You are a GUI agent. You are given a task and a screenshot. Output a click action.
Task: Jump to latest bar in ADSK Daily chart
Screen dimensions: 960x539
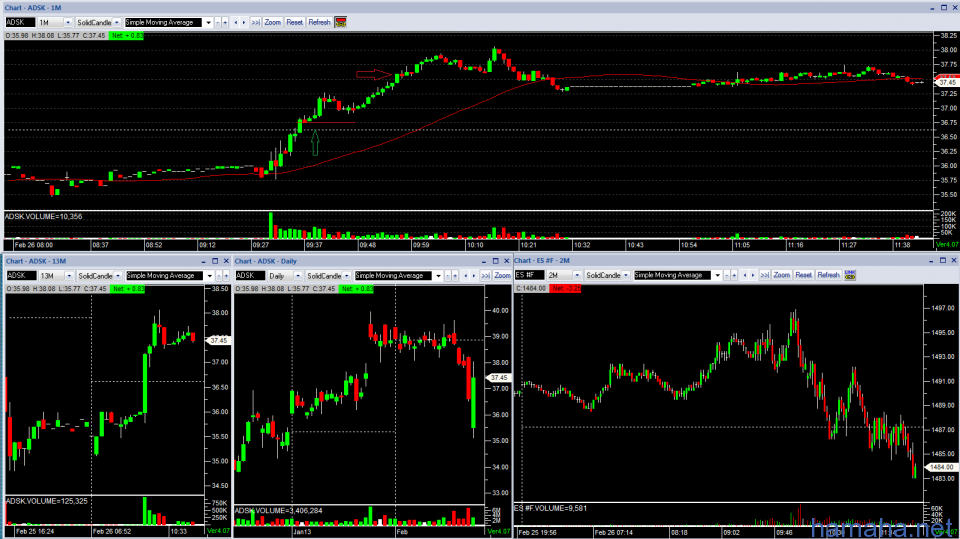pos(486,276)
